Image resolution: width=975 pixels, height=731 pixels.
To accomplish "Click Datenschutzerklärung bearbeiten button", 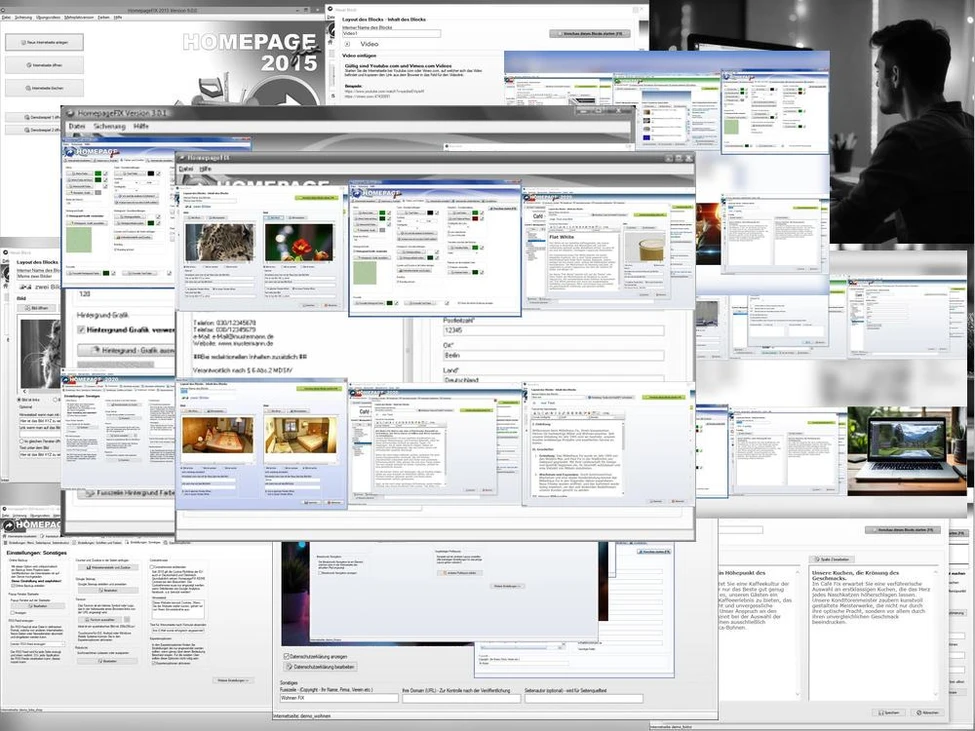I will [x=320, y=666].
